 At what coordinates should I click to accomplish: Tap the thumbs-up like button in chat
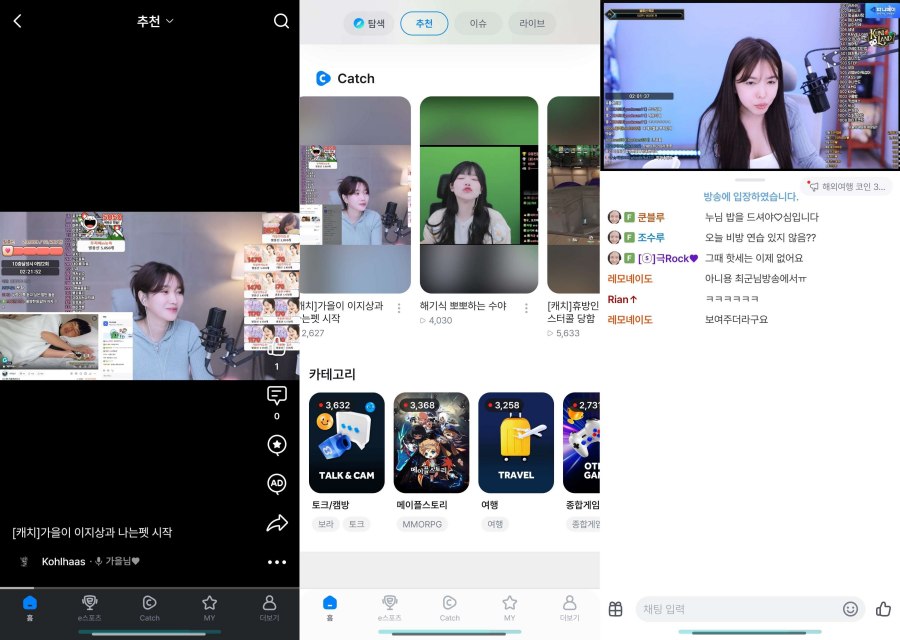coord(884,609)
